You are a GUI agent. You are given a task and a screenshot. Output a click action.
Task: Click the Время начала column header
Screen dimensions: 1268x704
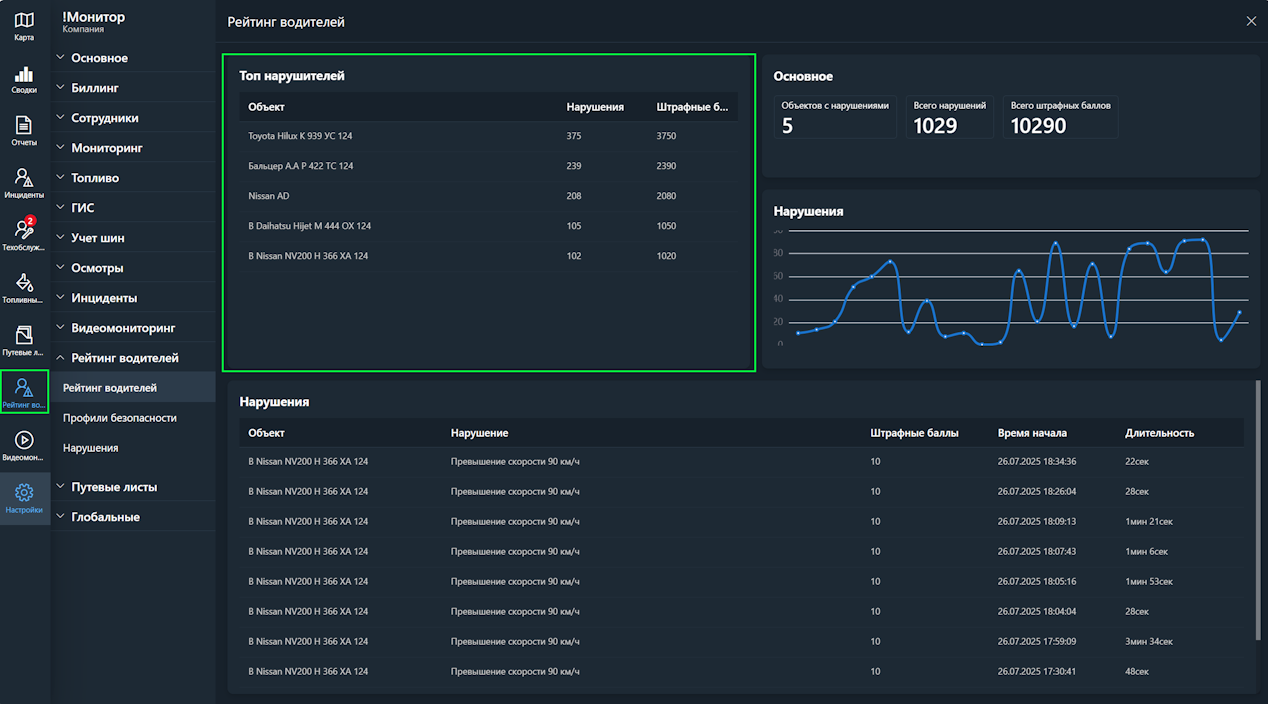[x=1031, y=433]
